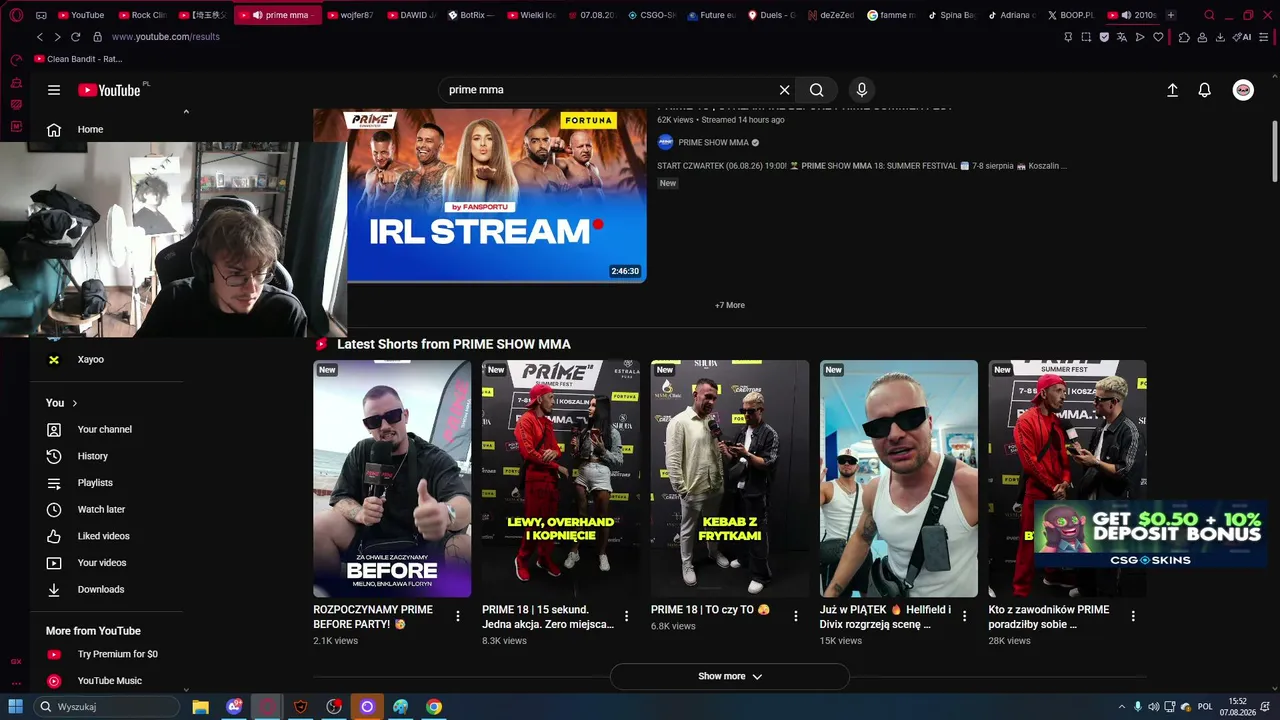Image resolution: width=1280 pixels, height=720 pixels.
Task: Click the CSGO-Skins deposit bonus banner
Action: pyautogui.click(x=1148, y=534)
